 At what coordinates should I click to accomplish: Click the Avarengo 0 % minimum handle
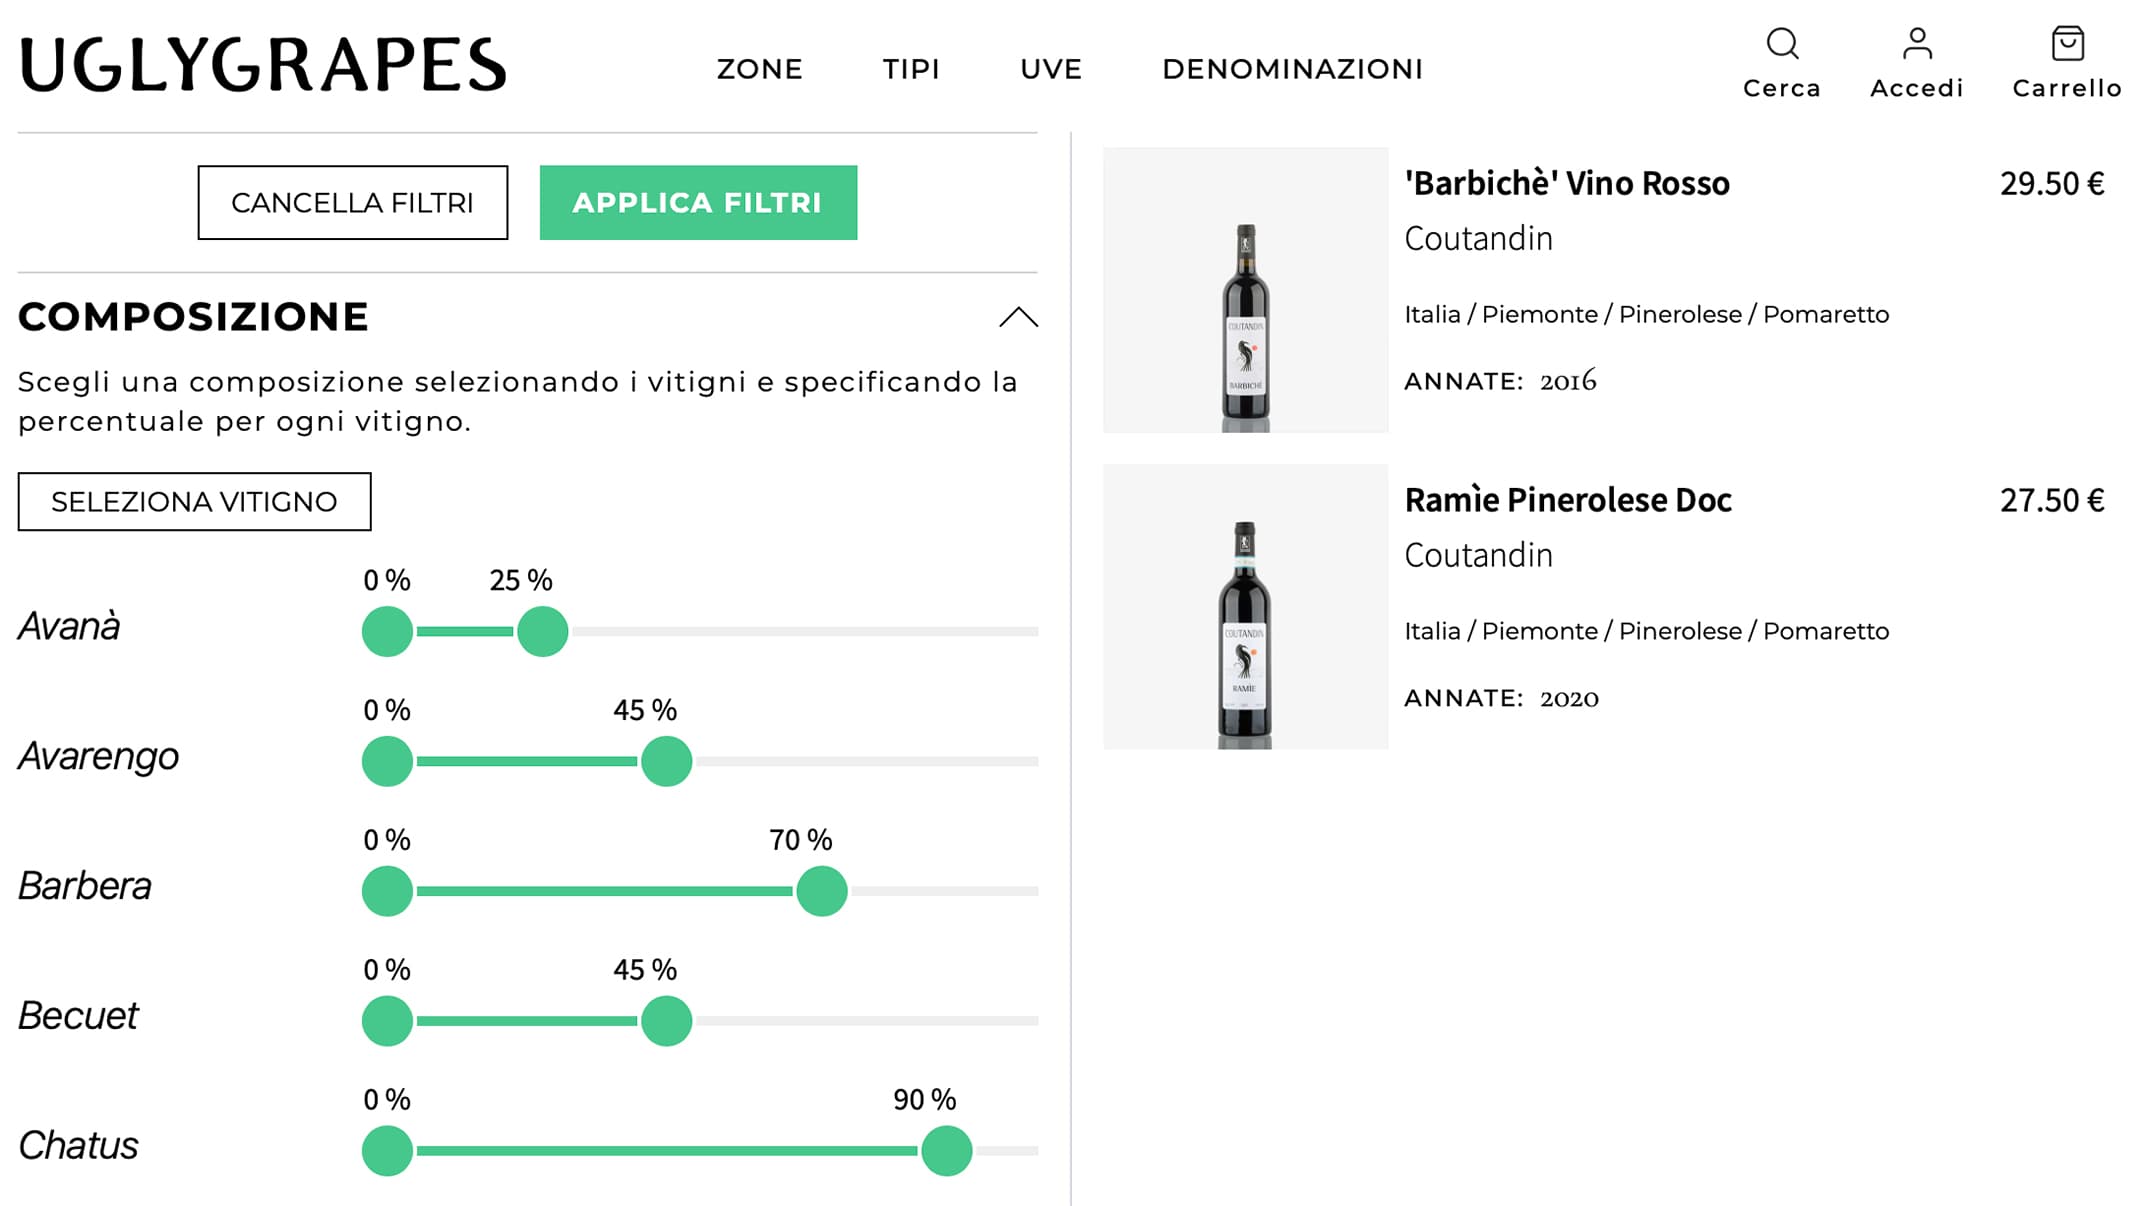(387, 761)
